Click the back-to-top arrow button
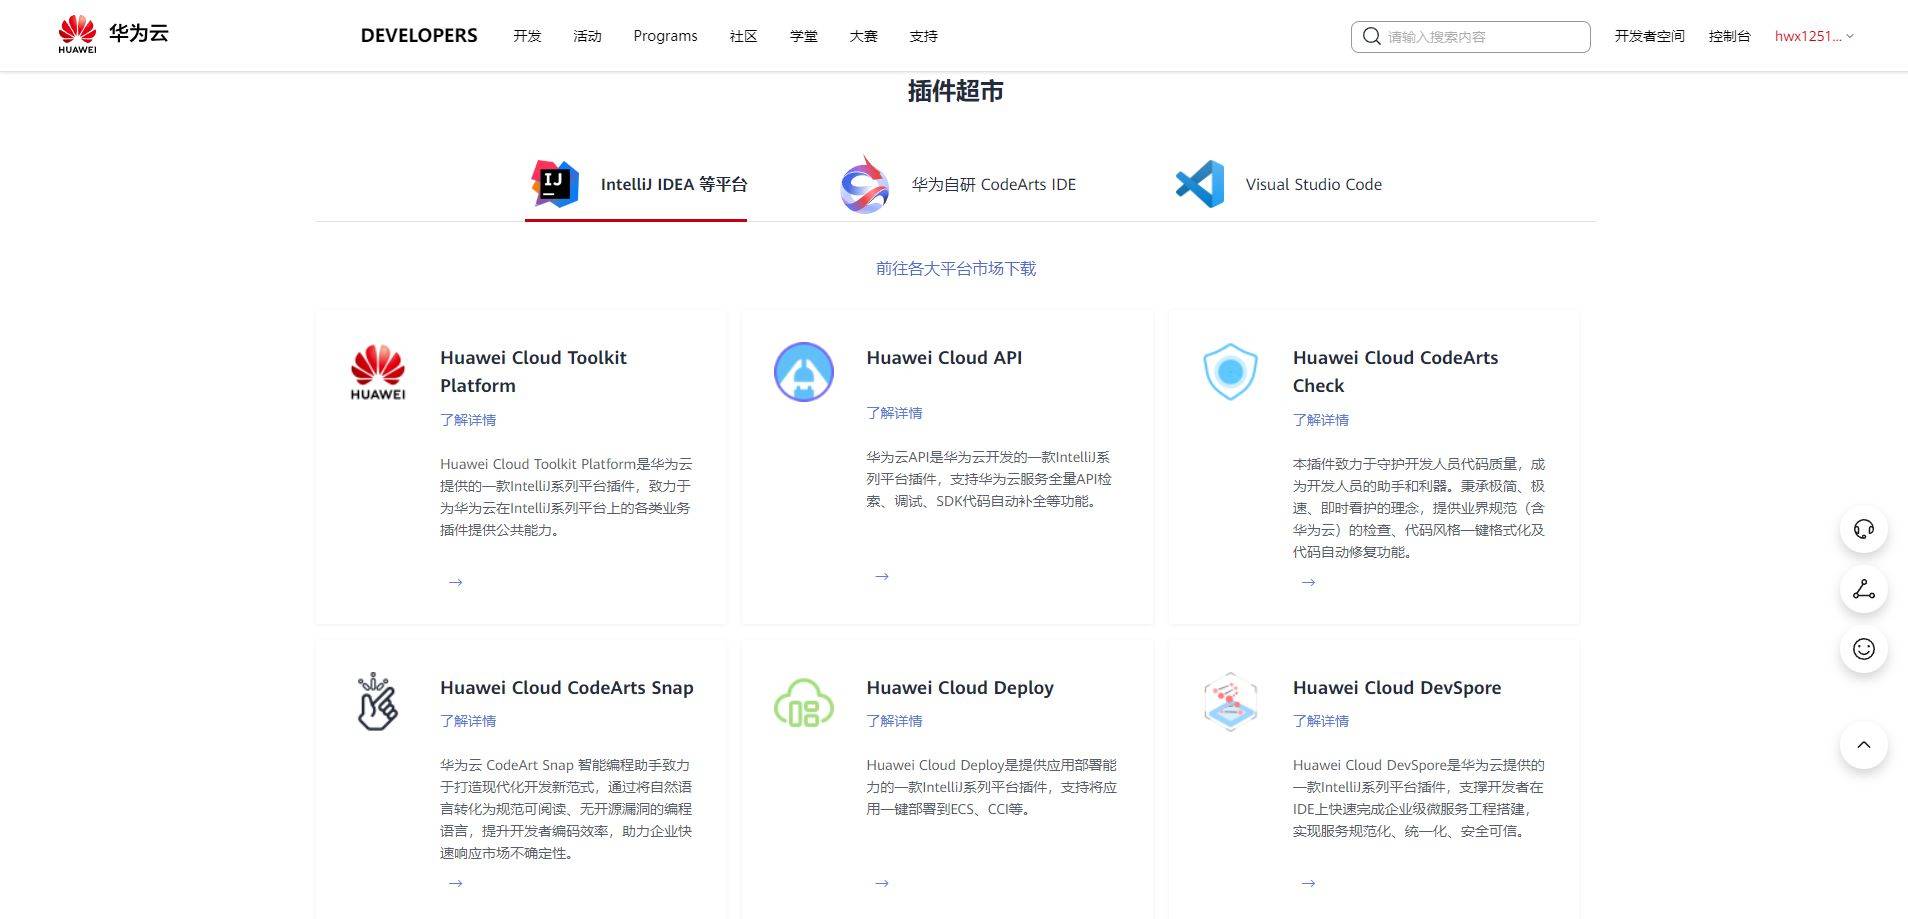The image size is (1908, 919). point(1864,745)
